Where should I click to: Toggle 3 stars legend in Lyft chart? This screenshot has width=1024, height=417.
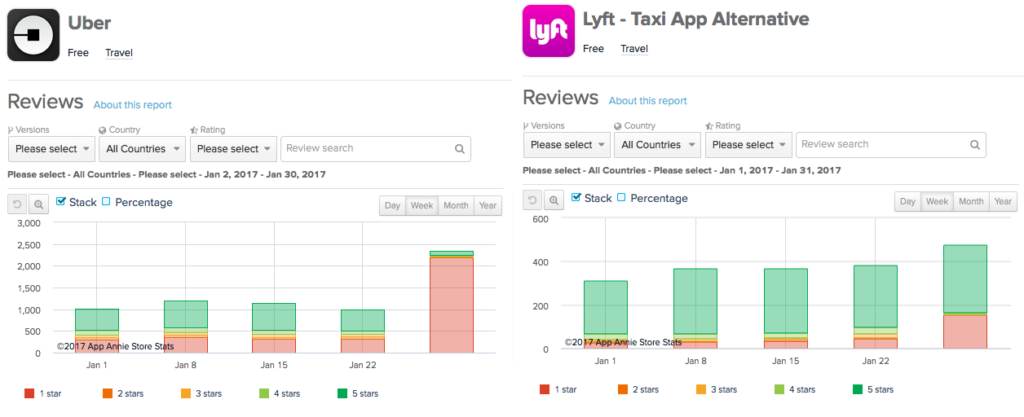point(717,390)
